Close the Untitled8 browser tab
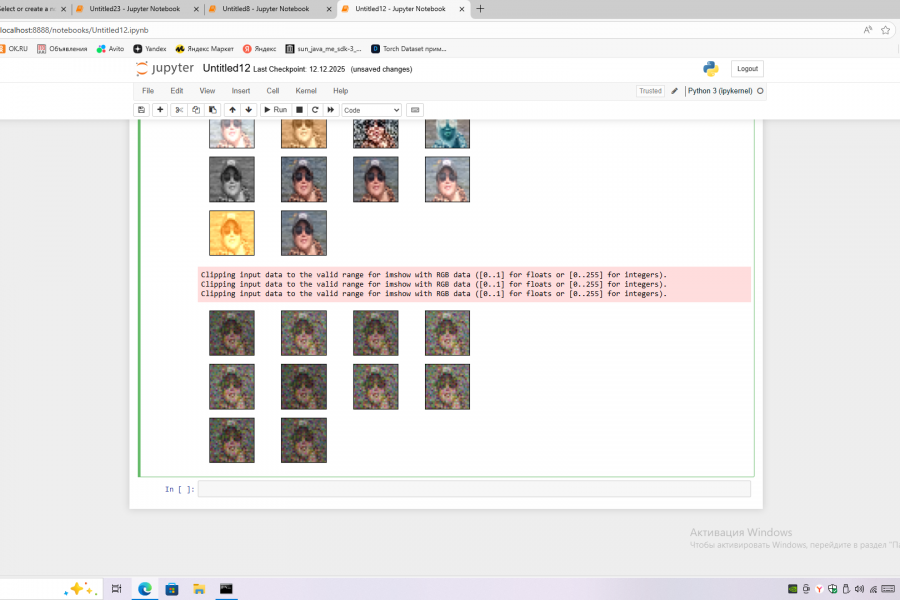The height and width of the screenshot is (600, 900). click(329, 9)
